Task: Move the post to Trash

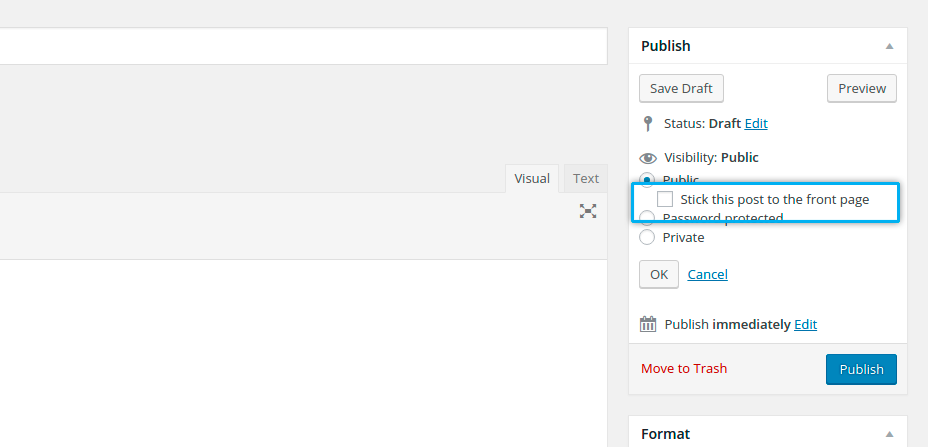Action: click(684, 369)
